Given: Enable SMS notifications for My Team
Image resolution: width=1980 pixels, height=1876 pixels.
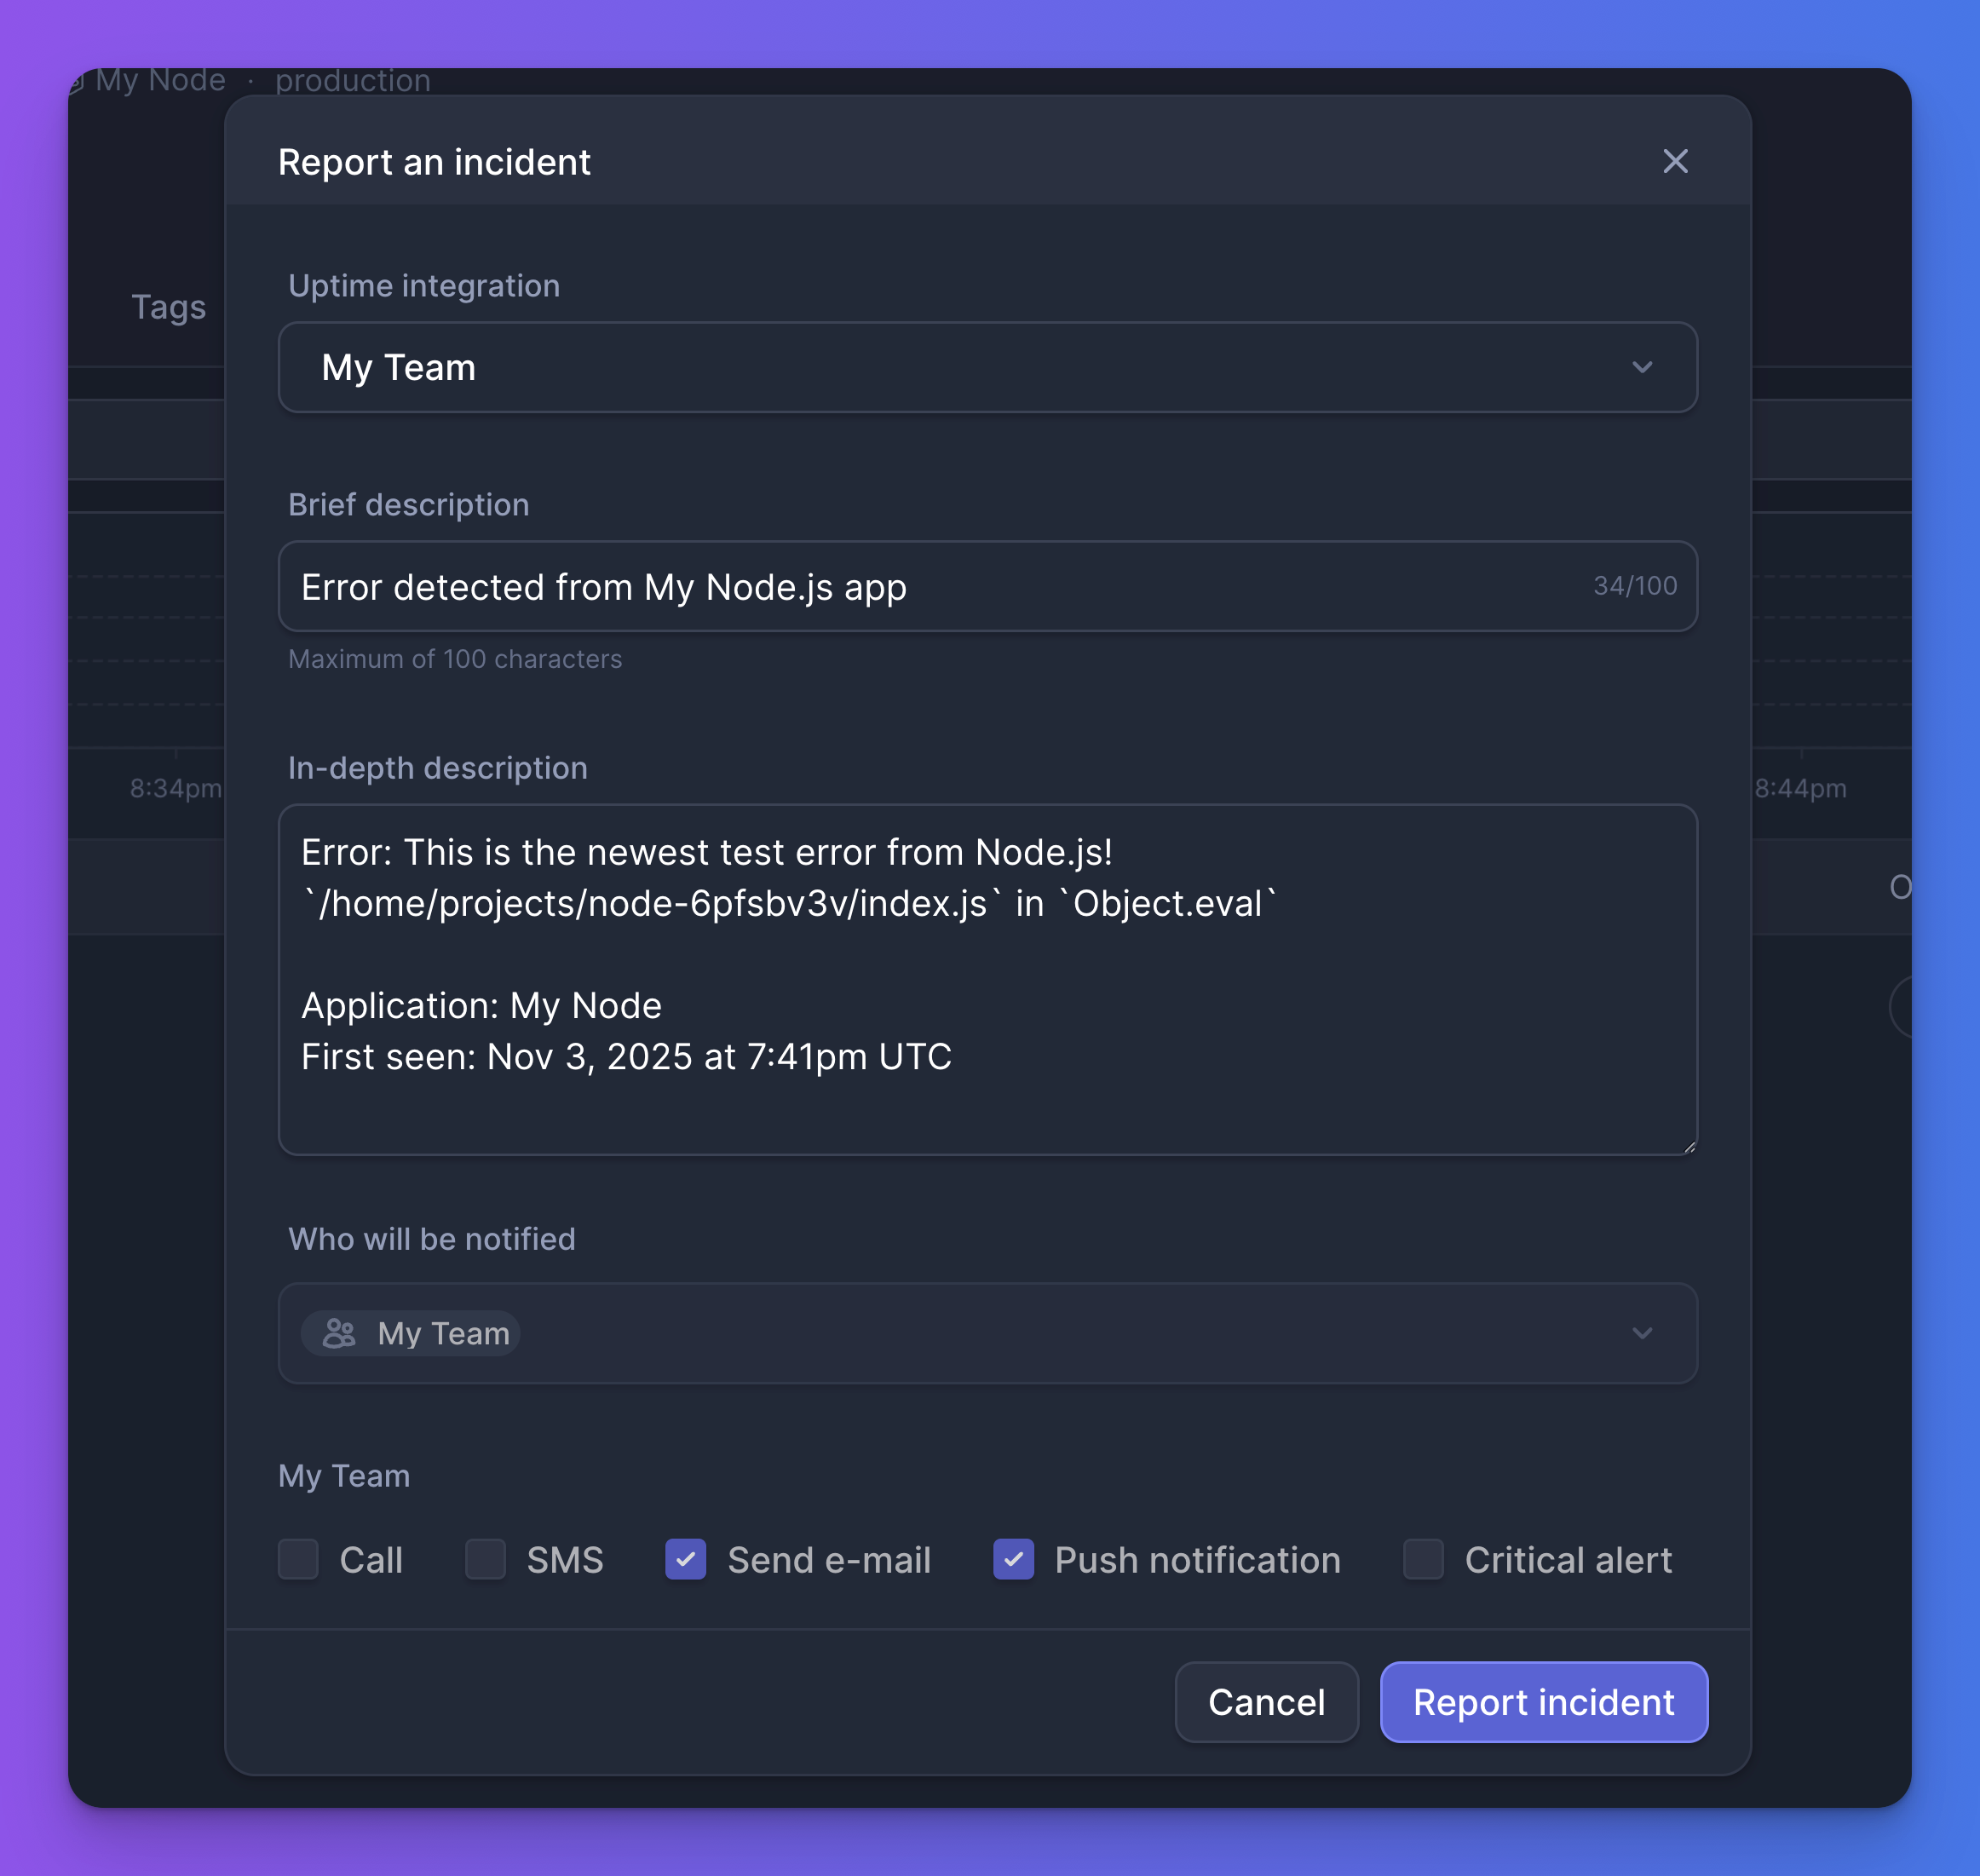Looking at the screenshot, I should pos(485,1560).
